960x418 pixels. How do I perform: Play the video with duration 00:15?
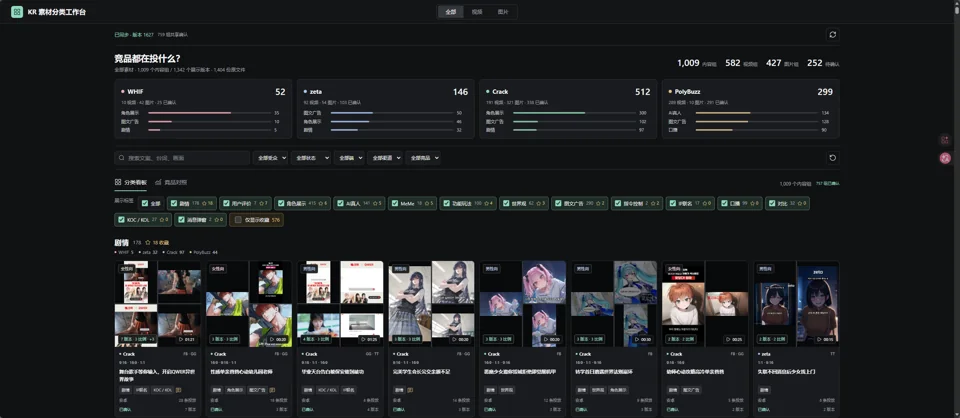click(x=827, y=339)
